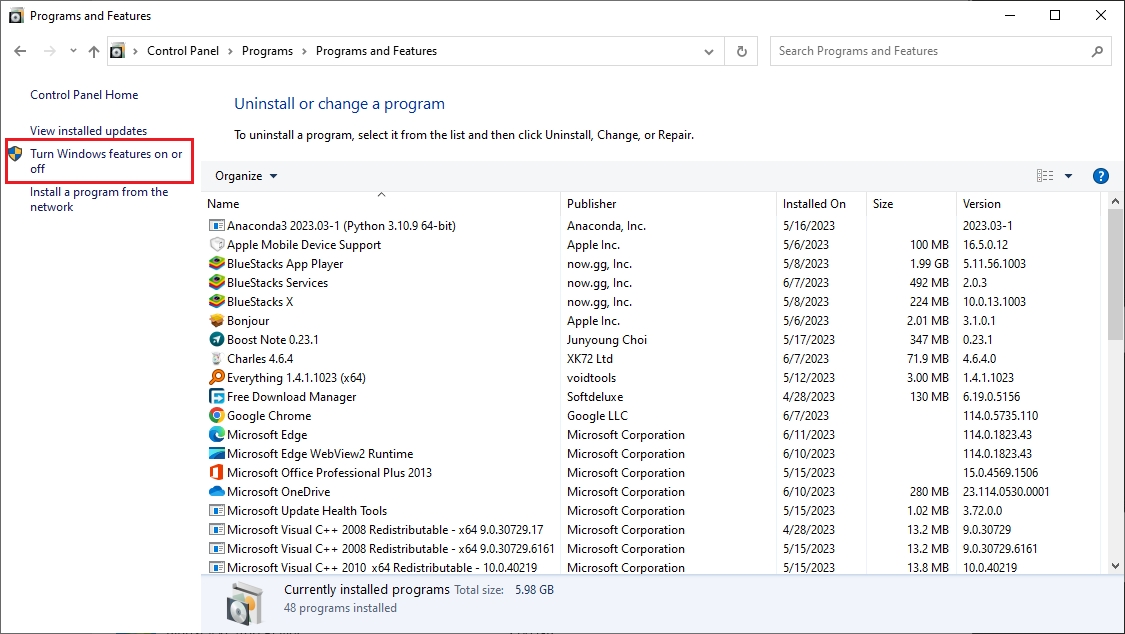Viewport: 1125px width, 634px height.
Task: Click the Search Programs and Features box
Action: pos(930,51)
